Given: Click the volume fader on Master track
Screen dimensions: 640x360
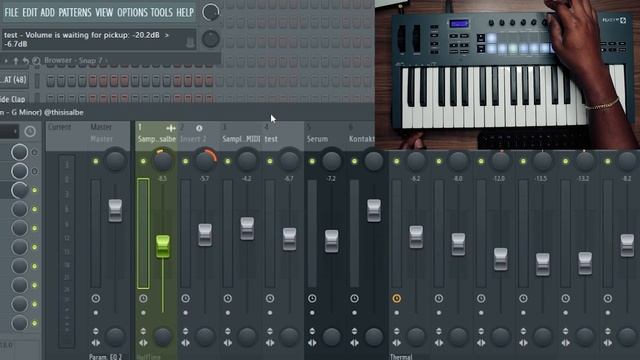Looking at the screenshot, I should pos(115,211).
